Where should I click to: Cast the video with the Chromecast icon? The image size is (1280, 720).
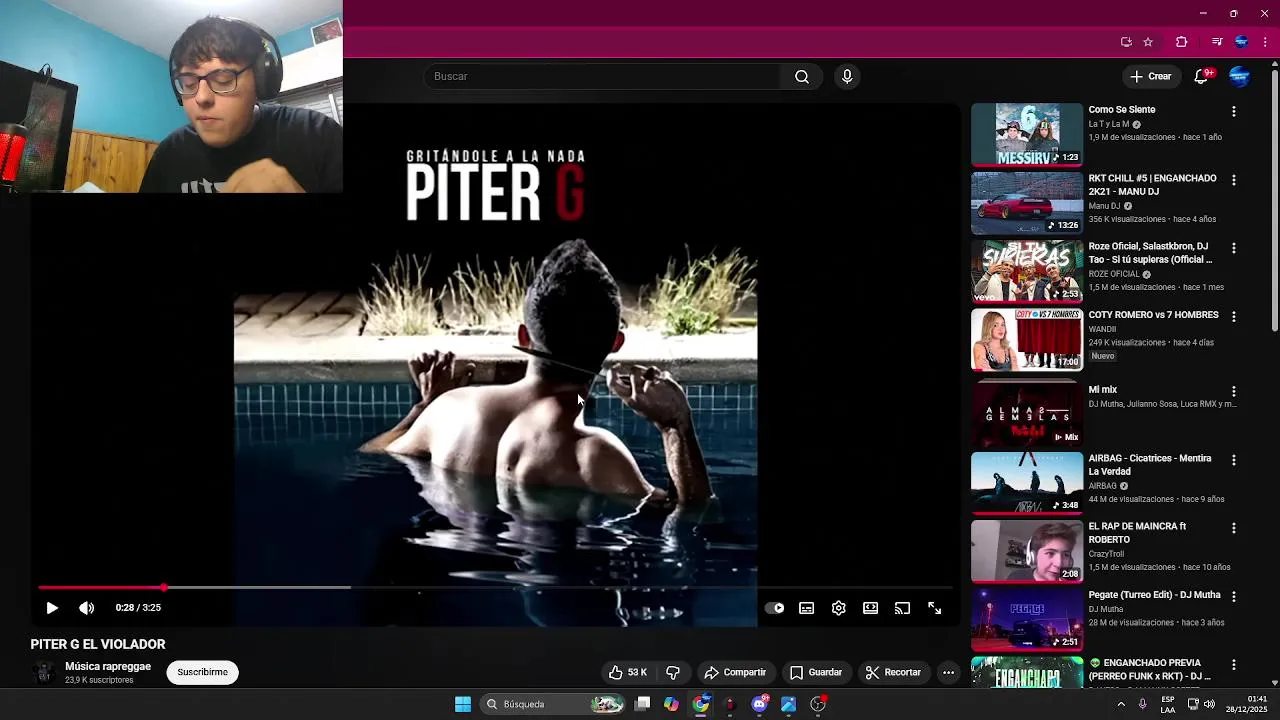pos(903,608)
